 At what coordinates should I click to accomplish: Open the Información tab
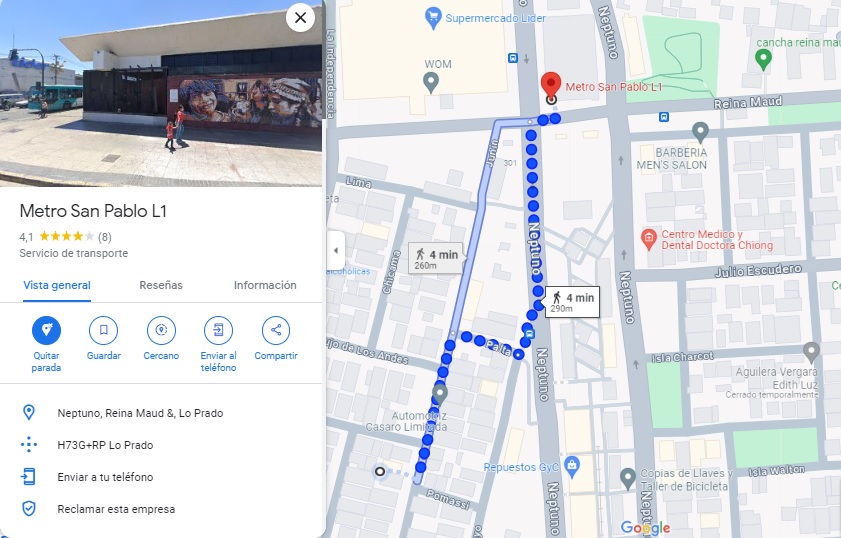tap(265, 285)
